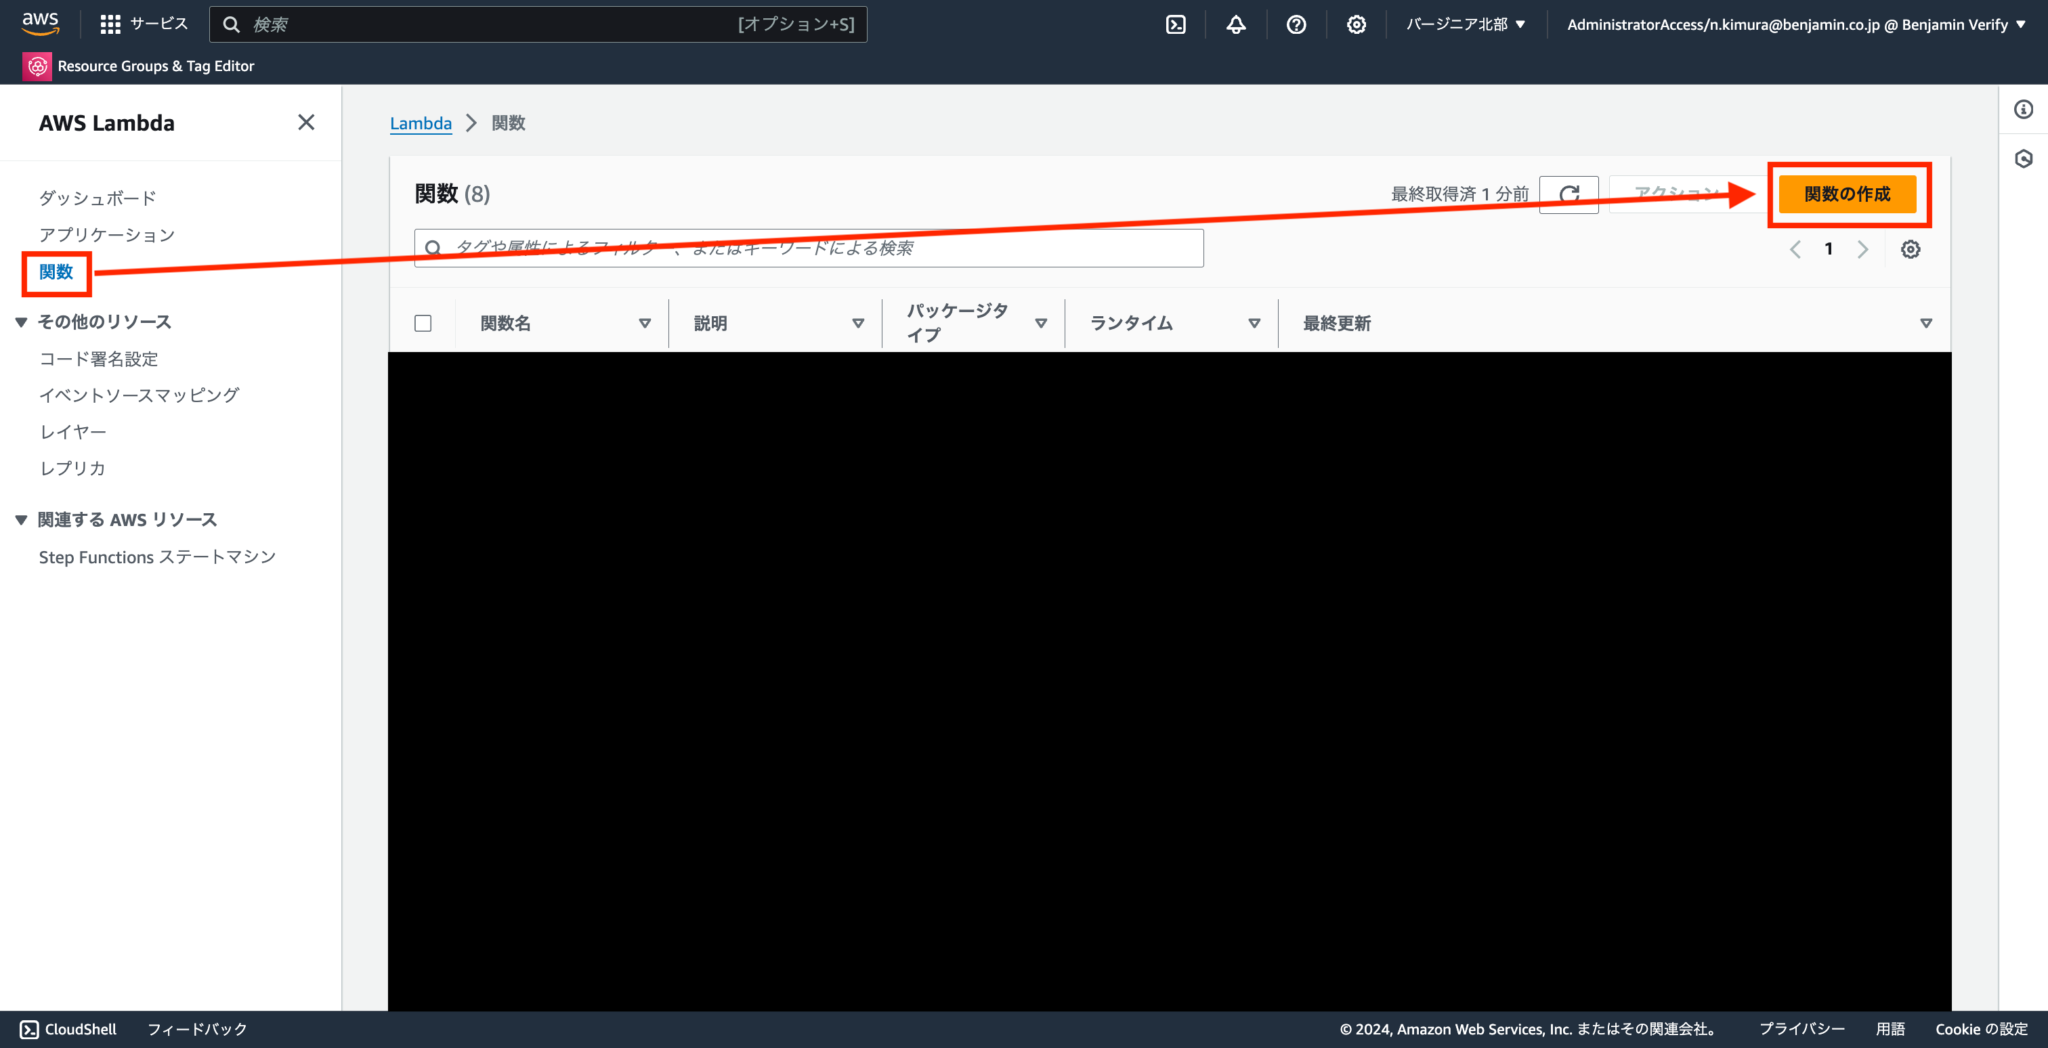Image resolution: width=2048 pixels, height=1048 pixels.
Task: Refresh the Lambda functions list
Action: (1569, 194)
